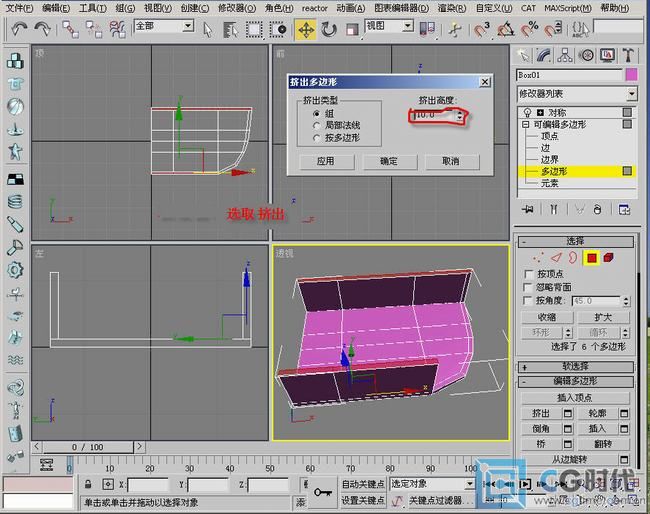Expand the 对称 modifier node
650x514 pixels.
(x=540, y=112)
